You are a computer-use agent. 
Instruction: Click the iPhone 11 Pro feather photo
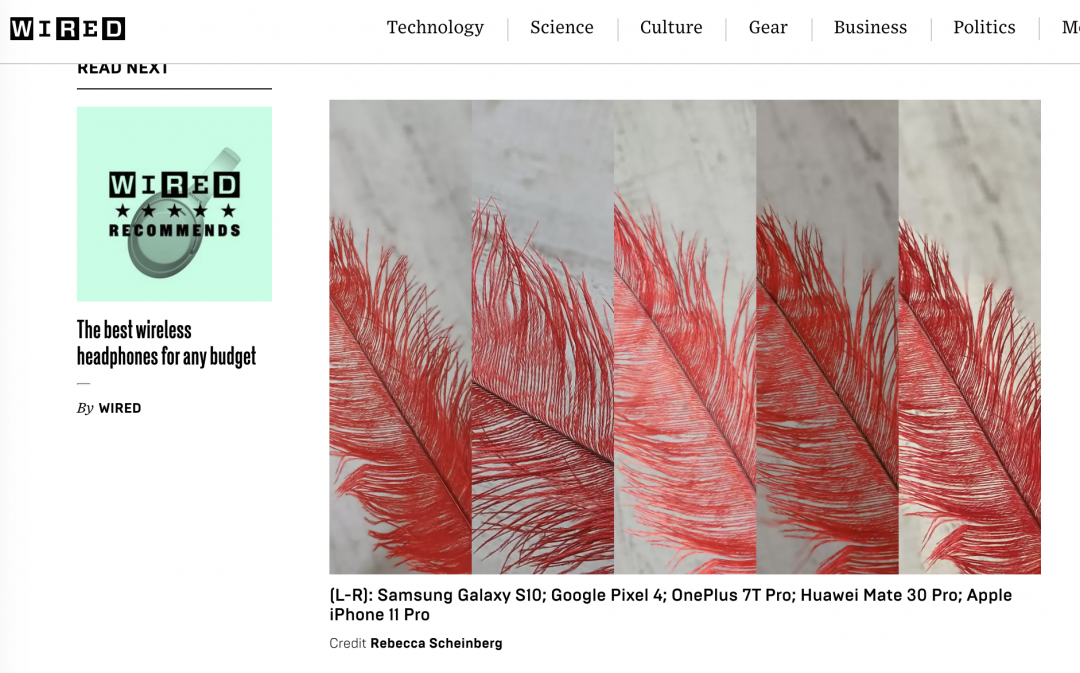tap(970, 337)
